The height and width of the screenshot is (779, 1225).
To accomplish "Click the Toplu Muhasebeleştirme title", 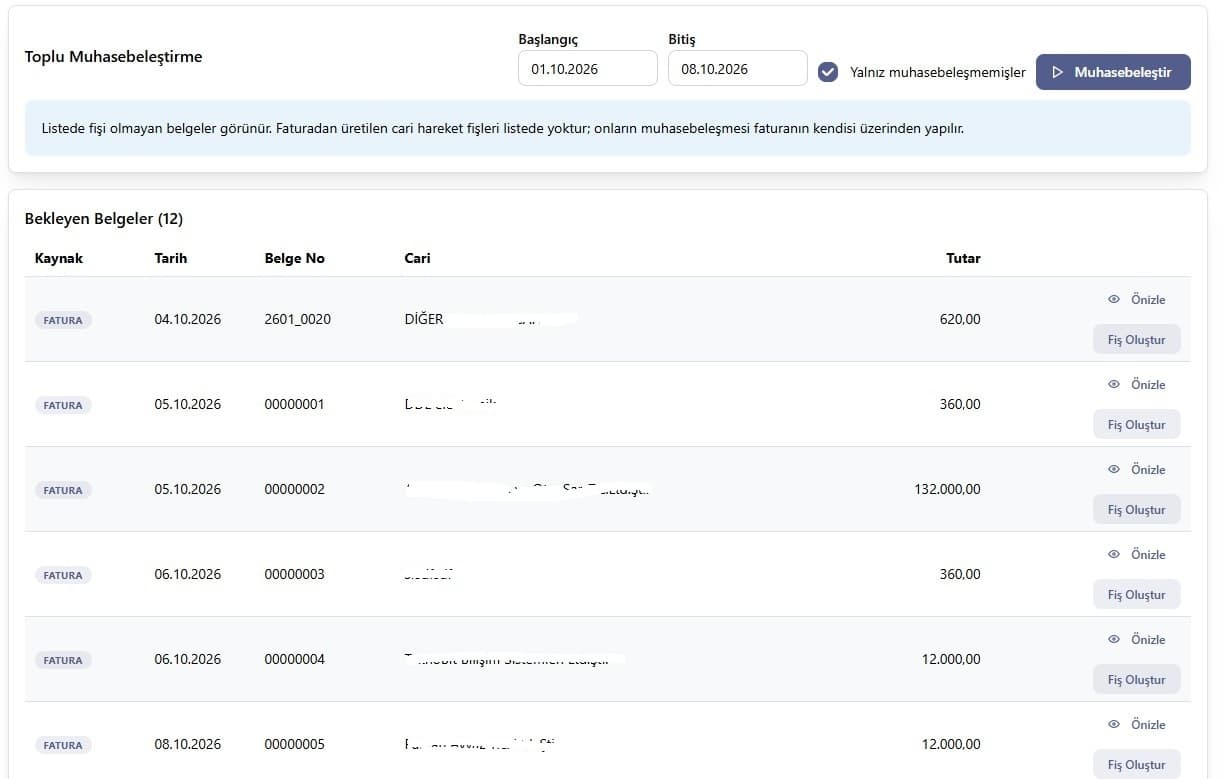I will (114, 57).
